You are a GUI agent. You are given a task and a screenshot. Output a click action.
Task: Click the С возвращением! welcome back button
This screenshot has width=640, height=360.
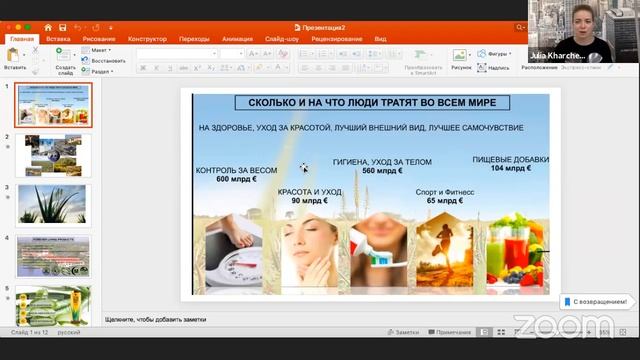pyautogui.click(x=596, y=302)
